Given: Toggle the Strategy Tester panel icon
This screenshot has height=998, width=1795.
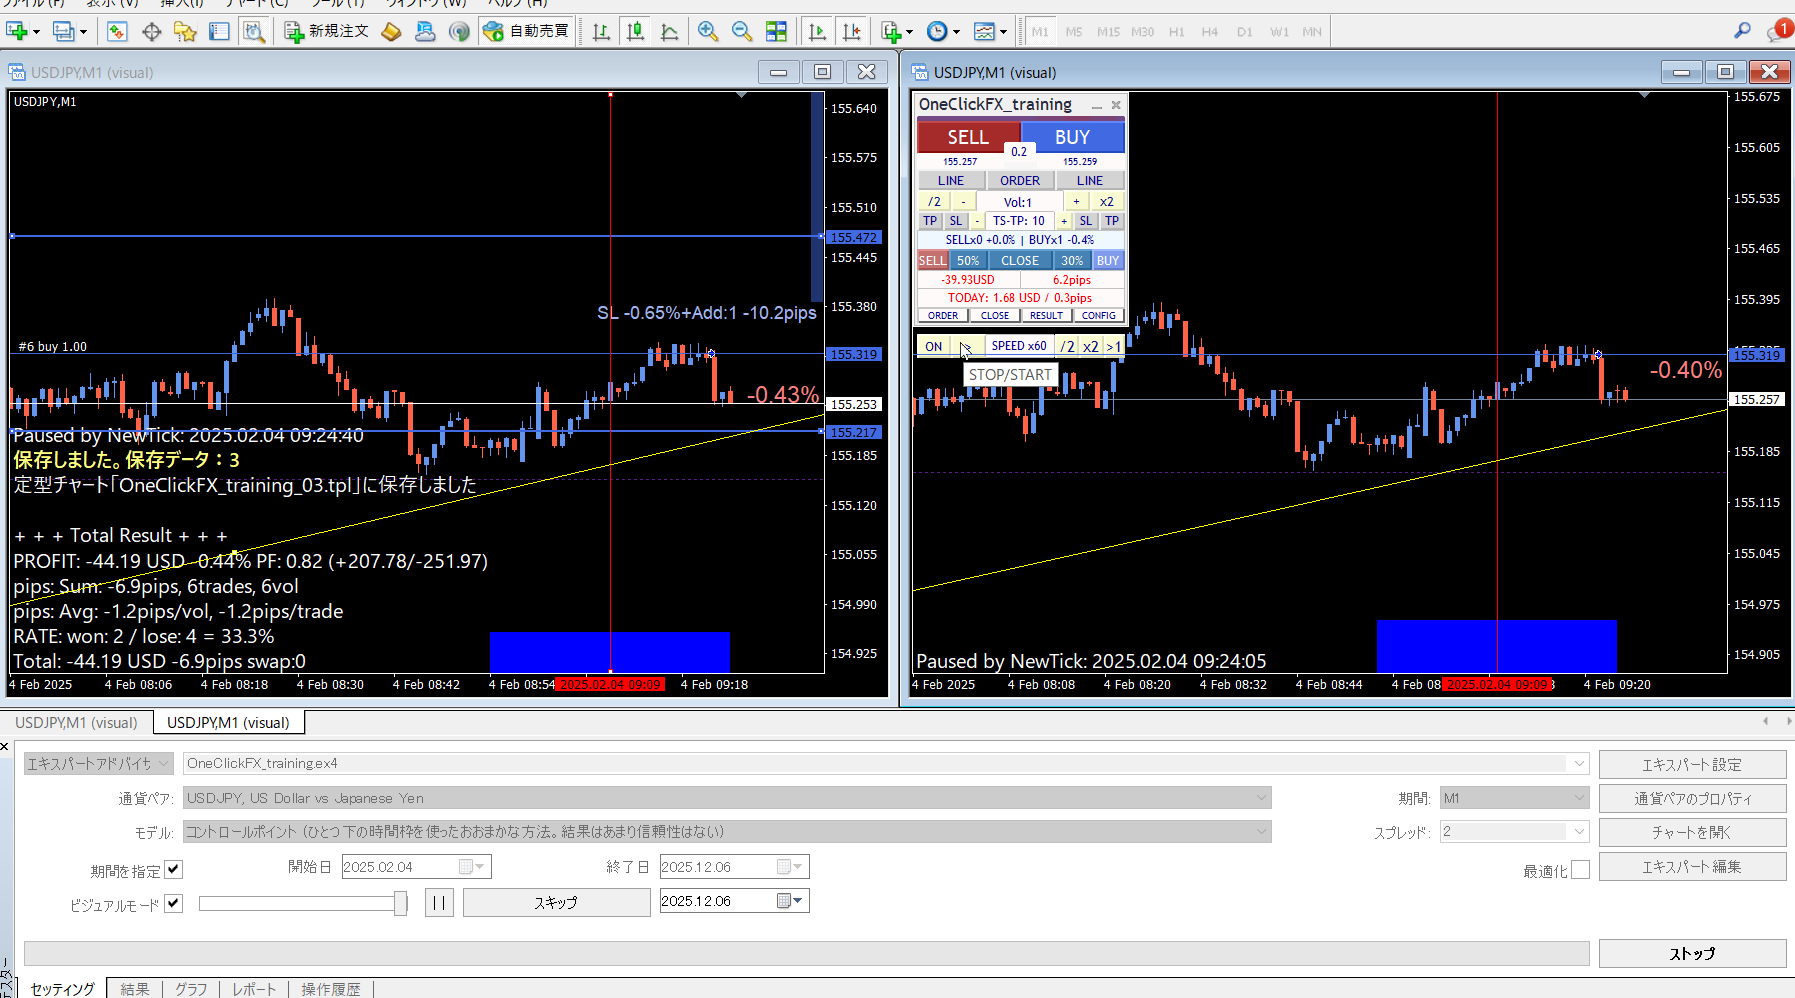Looking at the screenshot, I should 254,32.
